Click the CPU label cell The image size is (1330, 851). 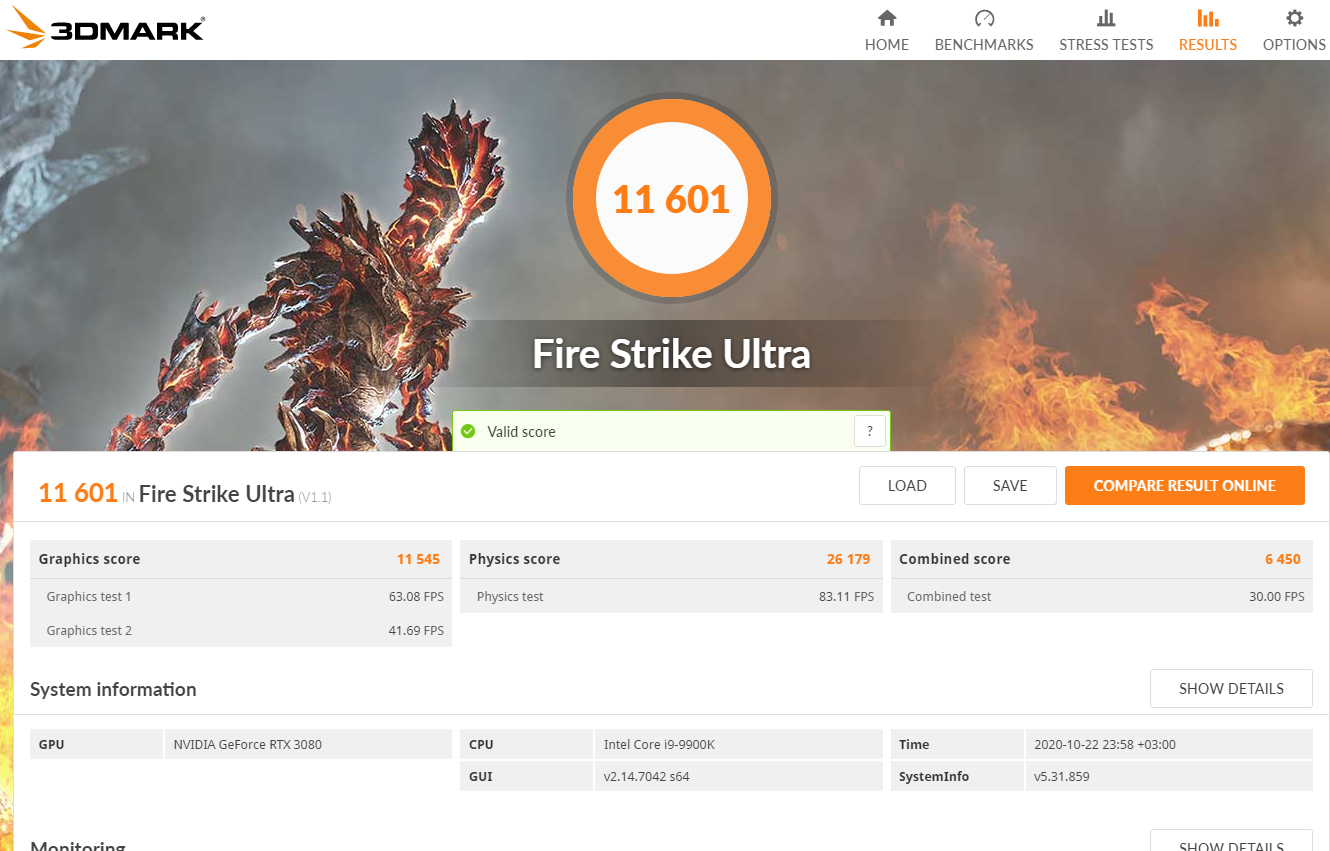[x=526, y=744]
